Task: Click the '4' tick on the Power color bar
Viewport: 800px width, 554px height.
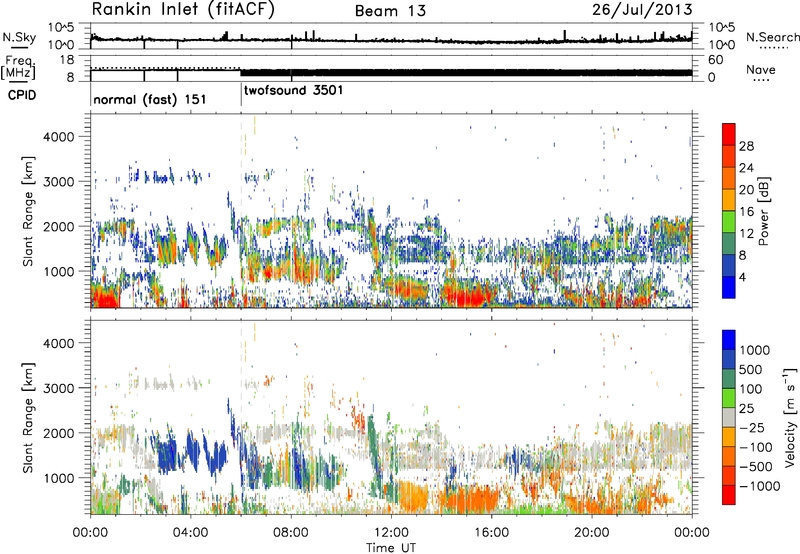Action: (742, 278)
